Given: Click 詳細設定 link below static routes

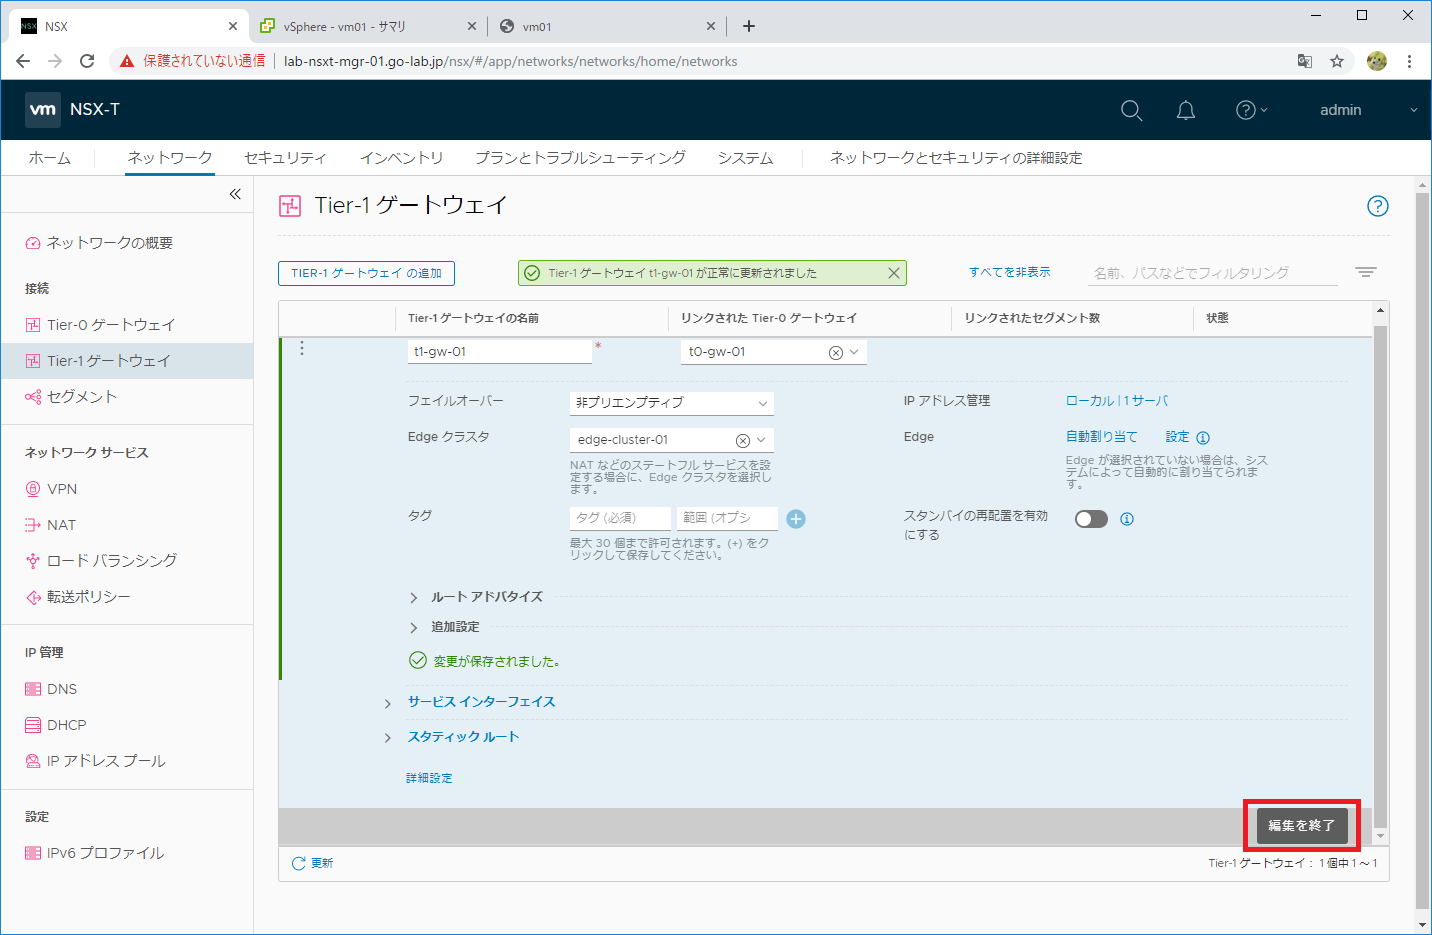Looking at the screenshot, I should (429, 778).
